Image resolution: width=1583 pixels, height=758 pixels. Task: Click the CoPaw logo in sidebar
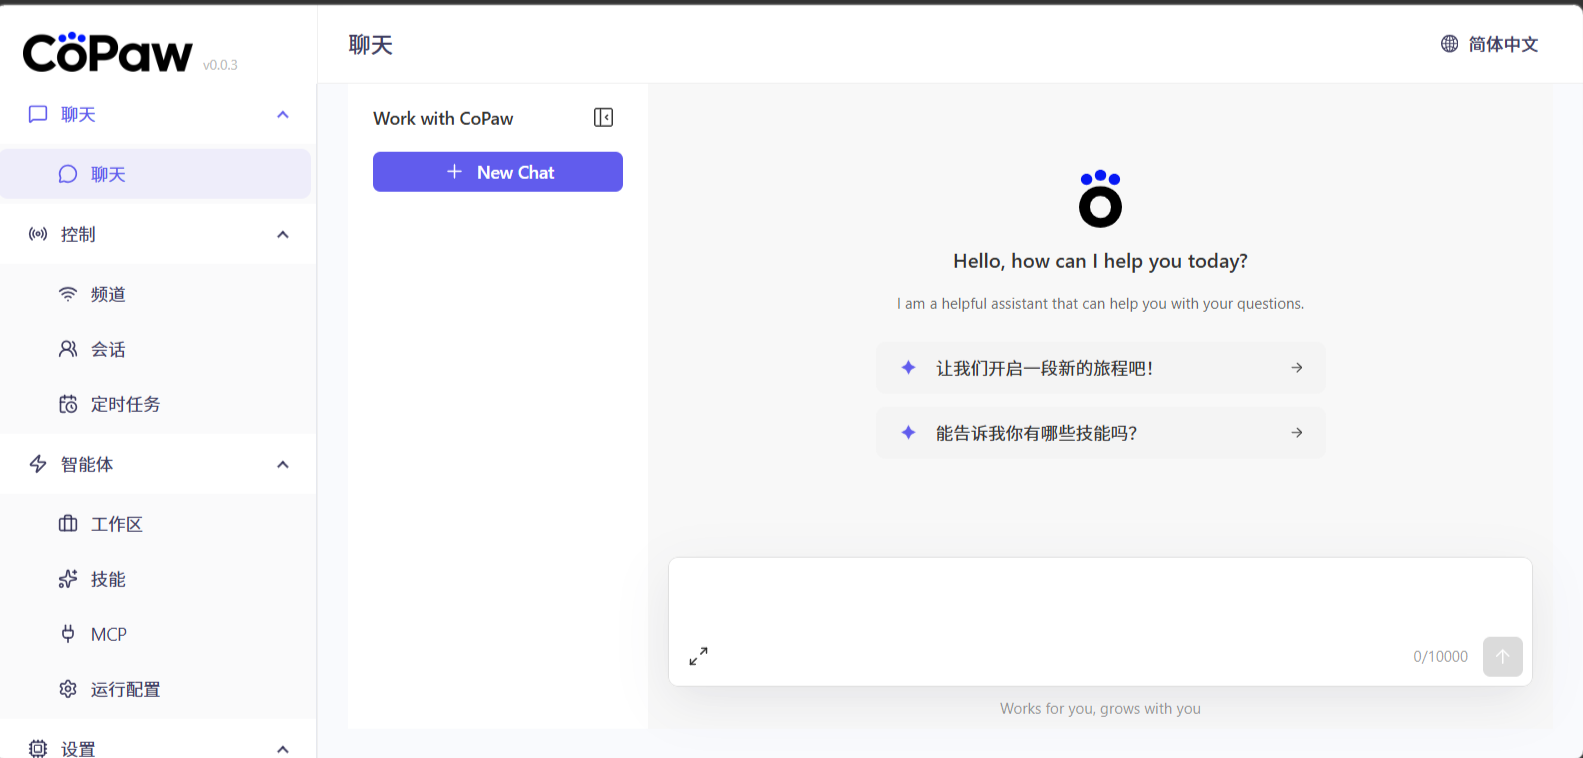(x=108, y=53)
